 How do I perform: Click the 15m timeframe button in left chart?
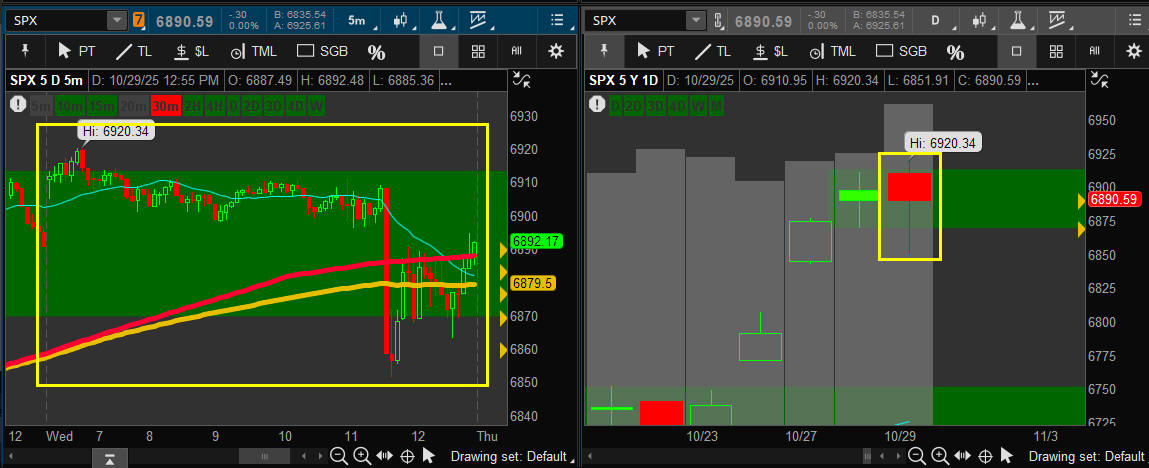pyautogui.click(x=100, y=105)
